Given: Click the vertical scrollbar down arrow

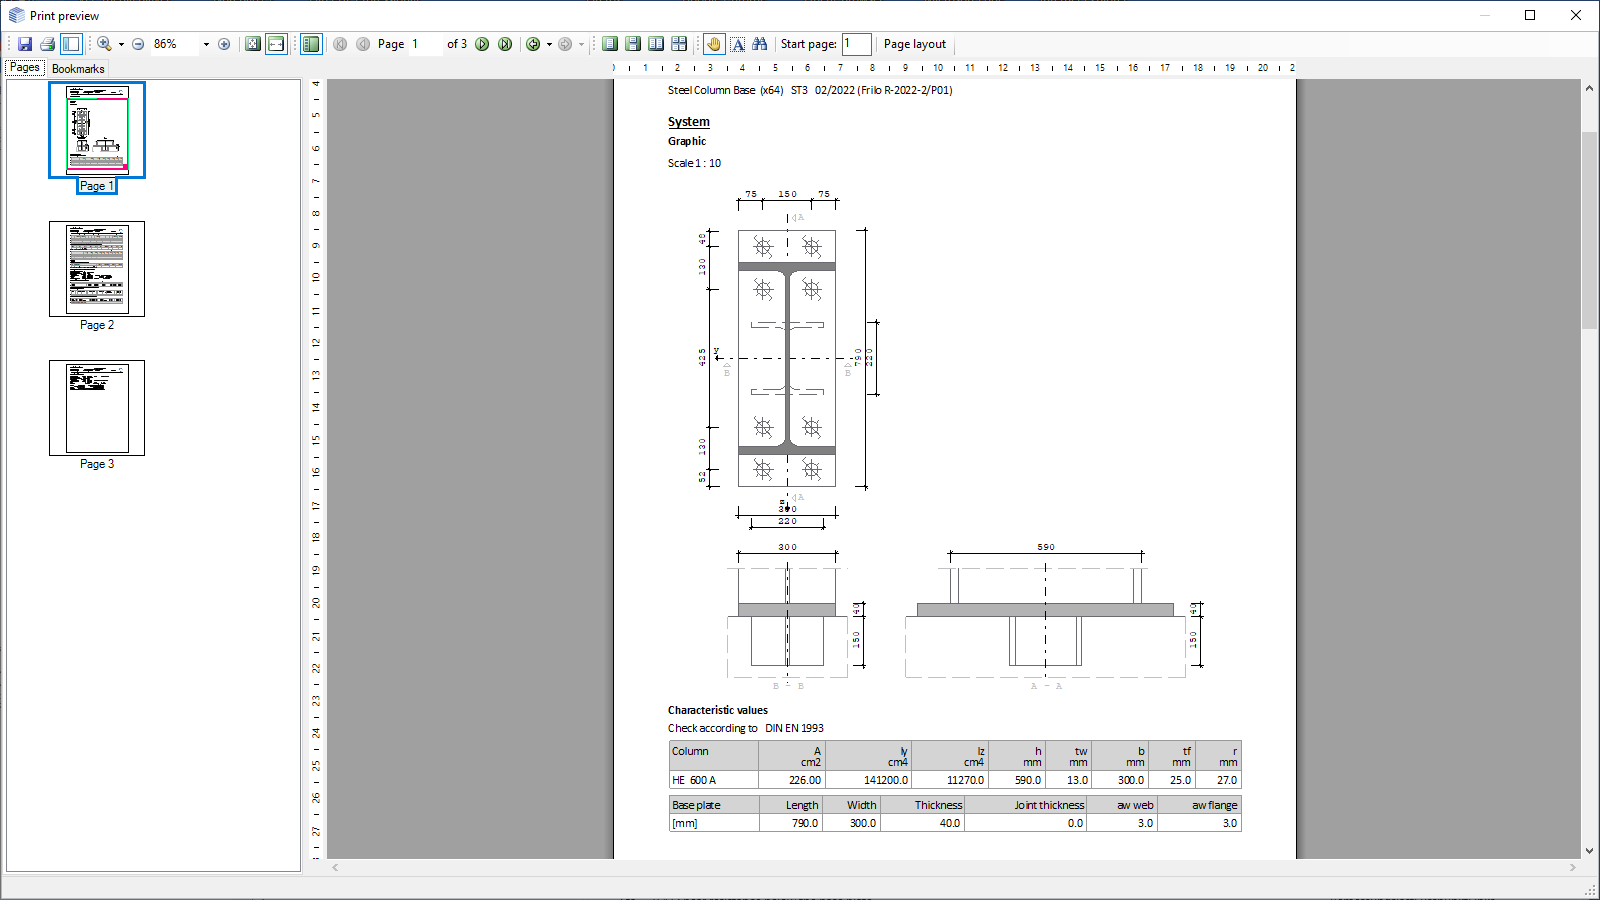Looking at the screenshot, I should (1589, 851).
